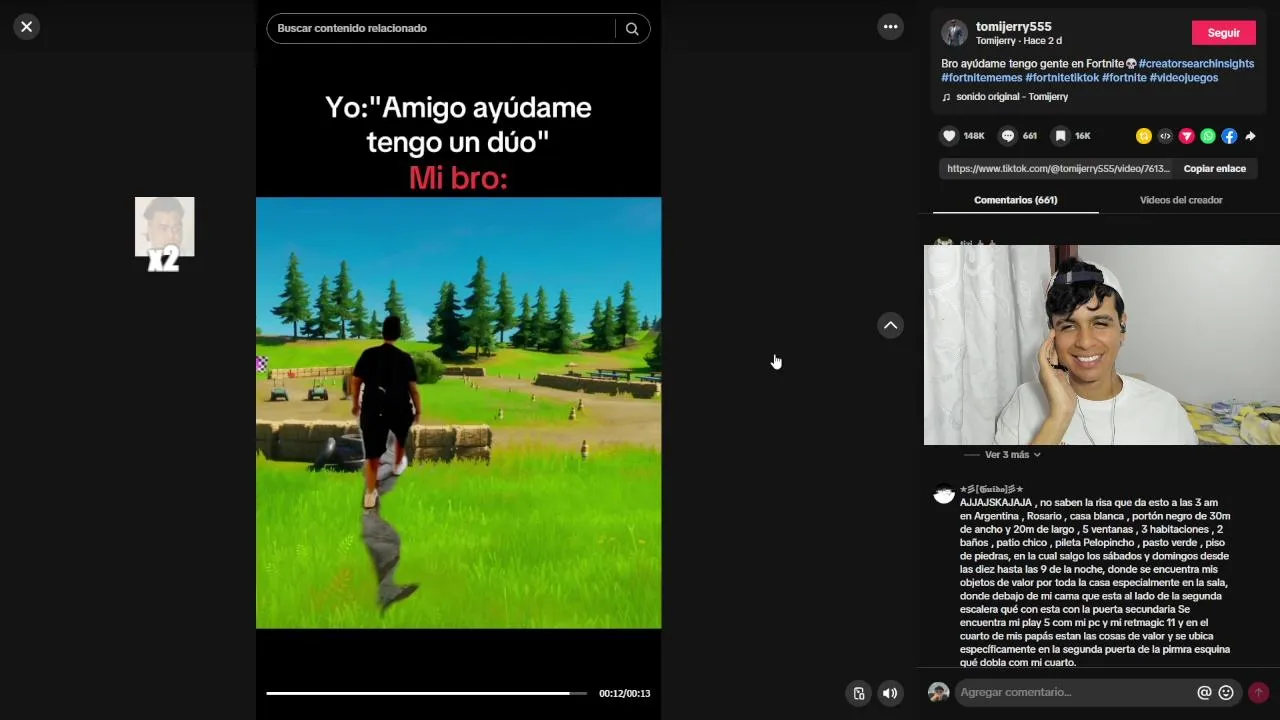Image resolution: width=1280 pixels, height=720 pixels.
Task: Click the webcam overlay of smiling streamer
Action: [1102, 345]
